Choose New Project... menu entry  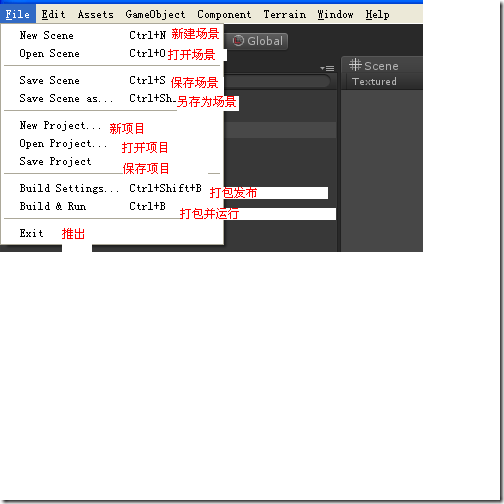[112, 125]
